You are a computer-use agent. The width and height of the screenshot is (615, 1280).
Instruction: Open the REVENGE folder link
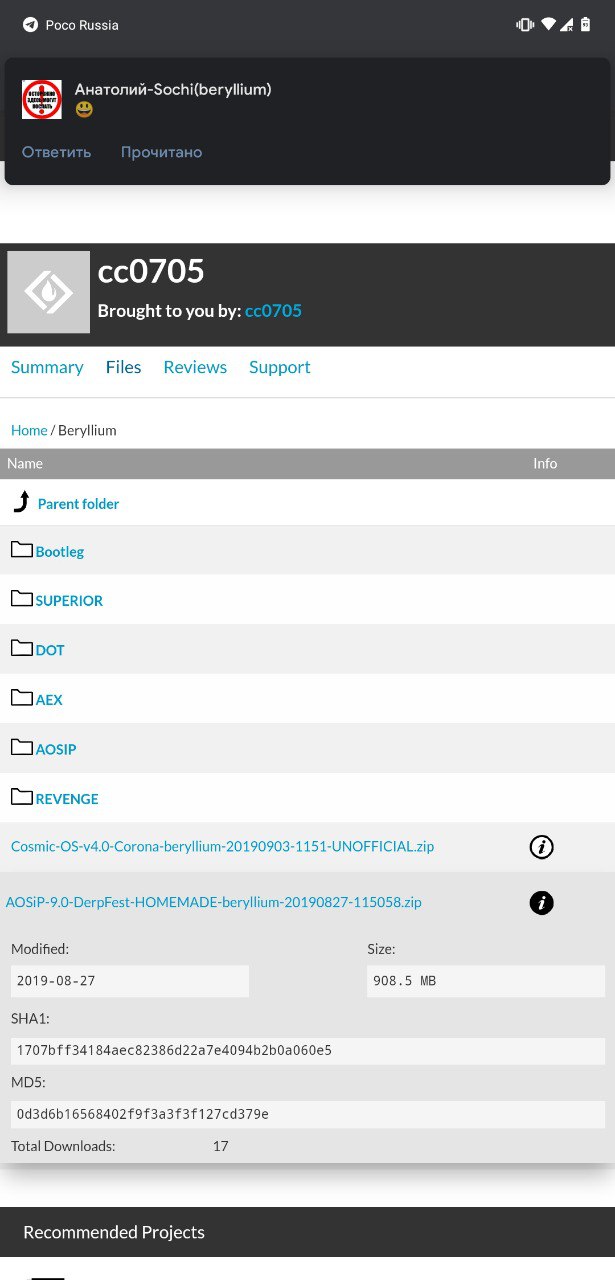tap(67, 799)
